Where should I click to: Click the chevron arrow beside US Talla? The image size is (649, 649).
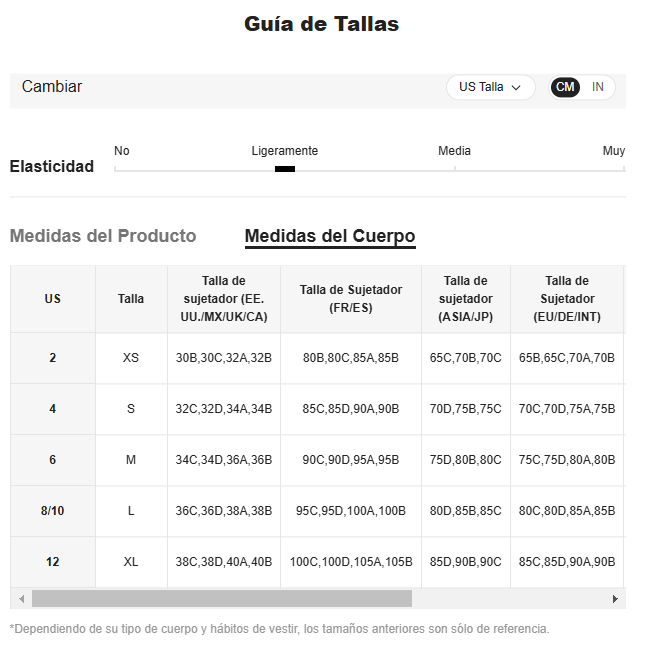[x=516, y=88]
